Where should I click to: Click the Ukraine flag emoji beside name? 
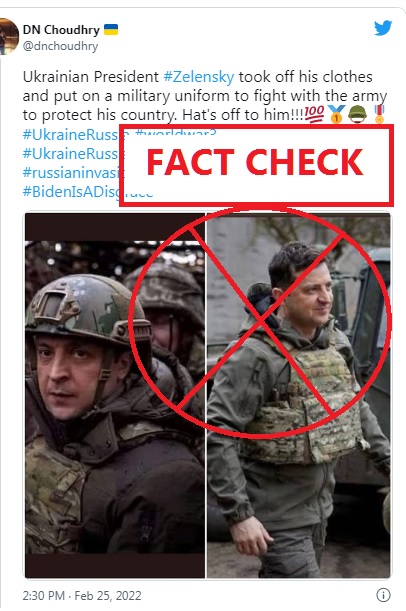pyautogui.click(x=111, y=30)
